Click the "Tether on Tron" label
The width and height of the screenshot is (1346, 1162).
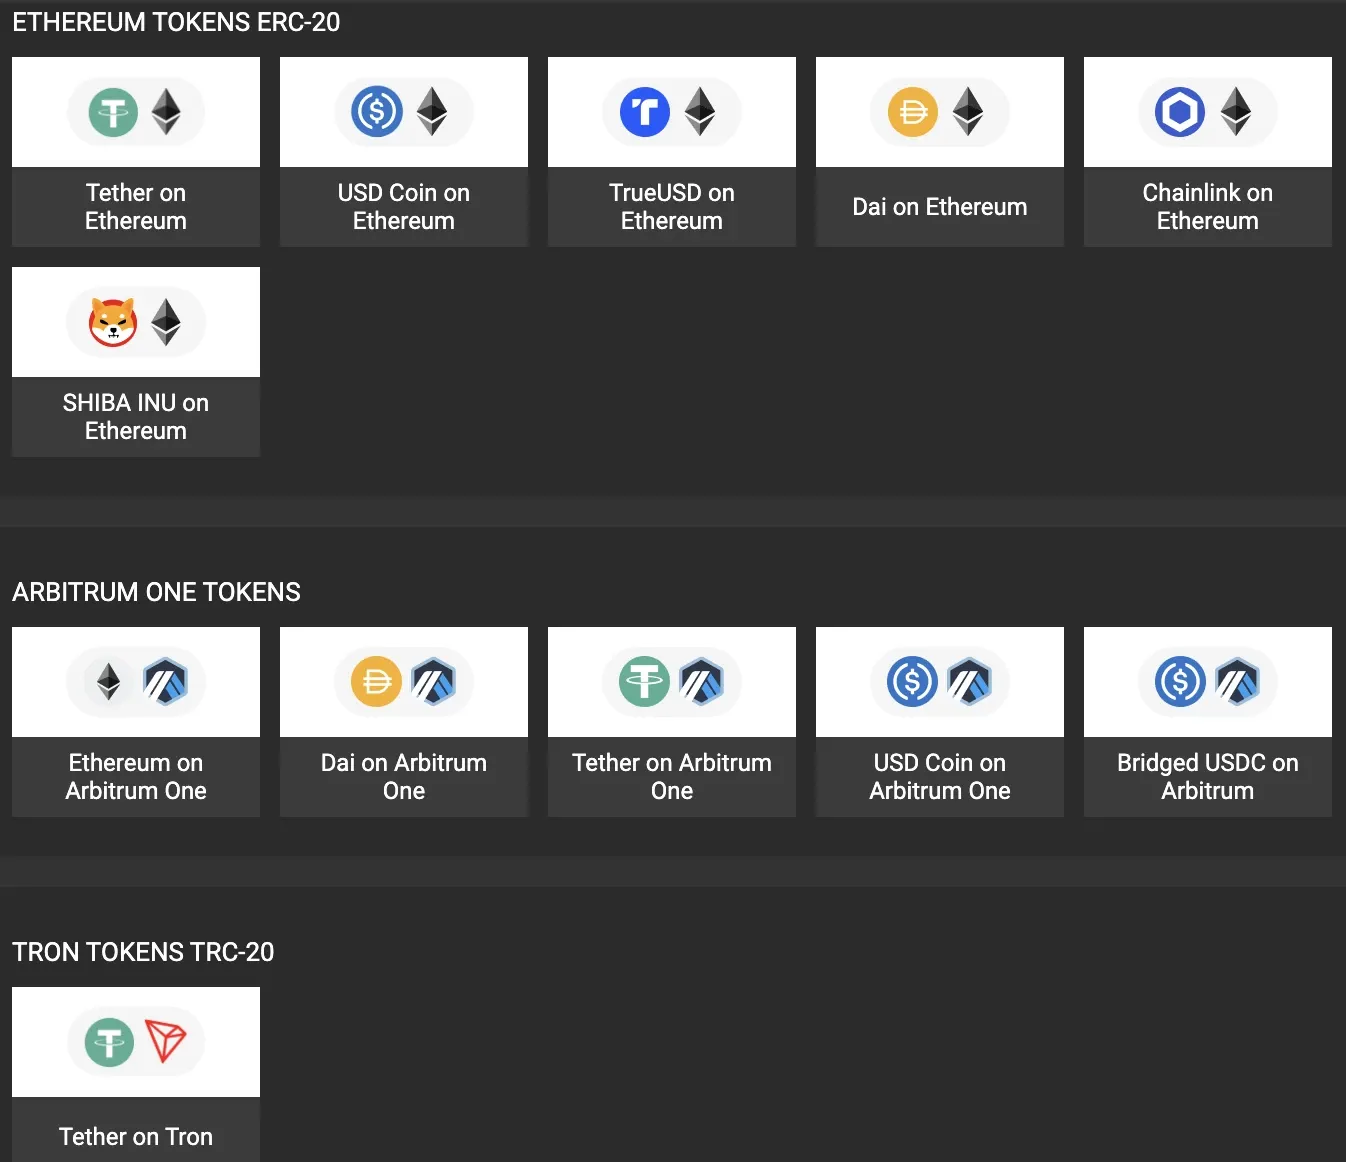[x=136, y=1137]
